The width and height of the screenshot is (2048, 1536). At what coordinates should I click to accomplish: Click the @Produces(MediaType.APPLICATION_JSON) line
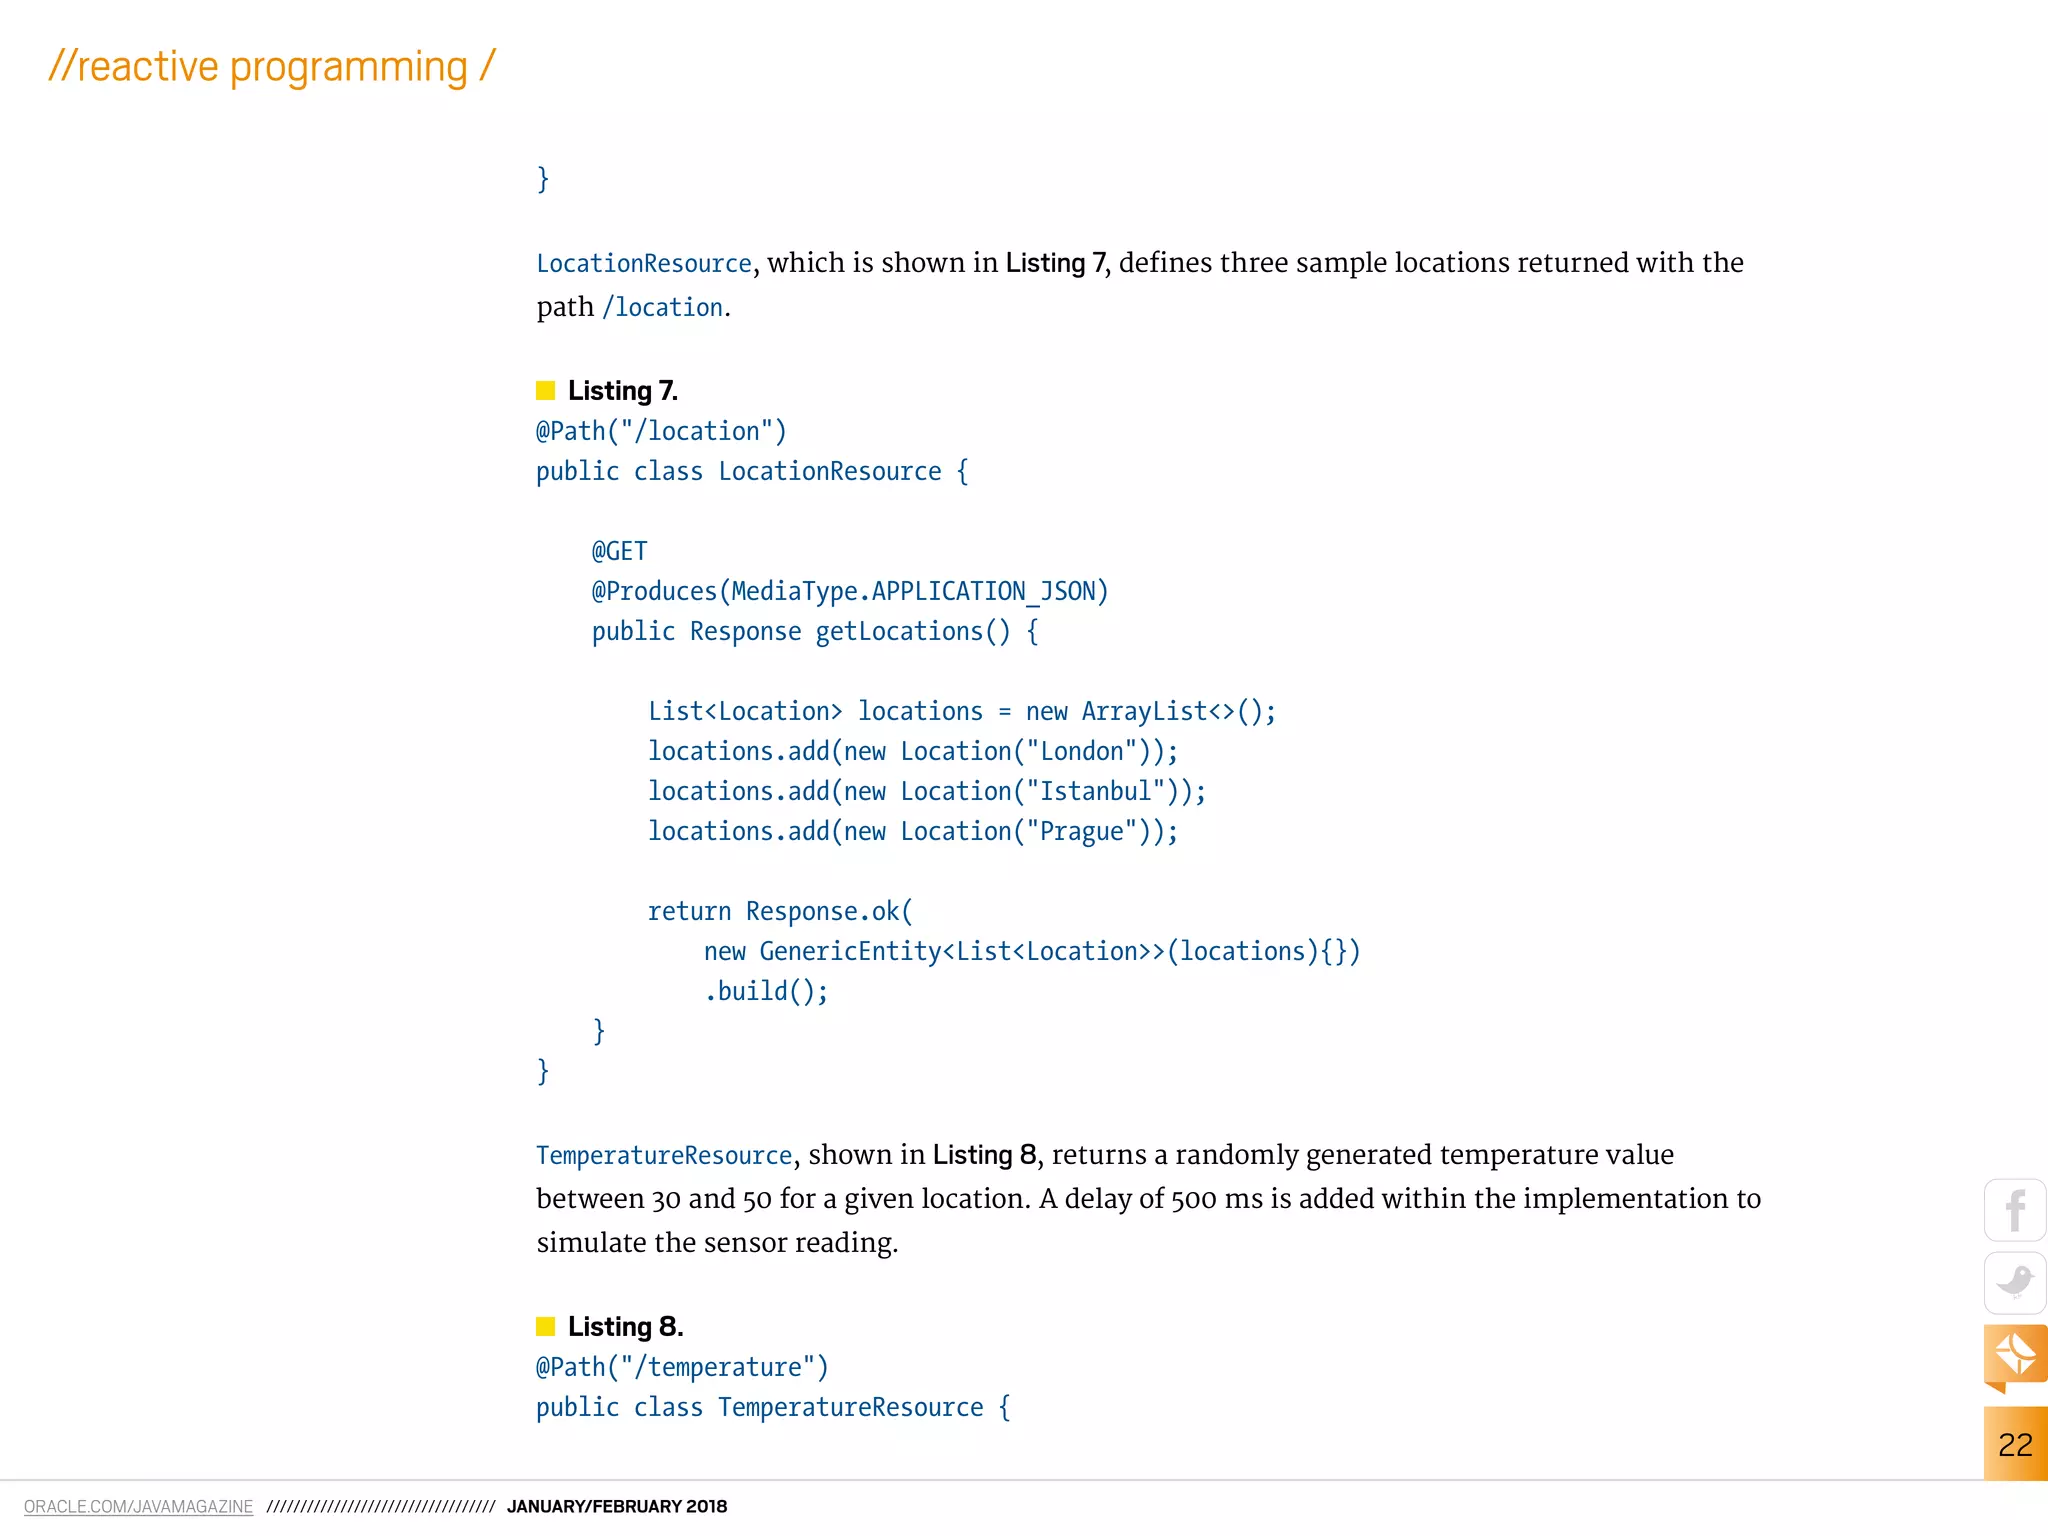[850, 591]
